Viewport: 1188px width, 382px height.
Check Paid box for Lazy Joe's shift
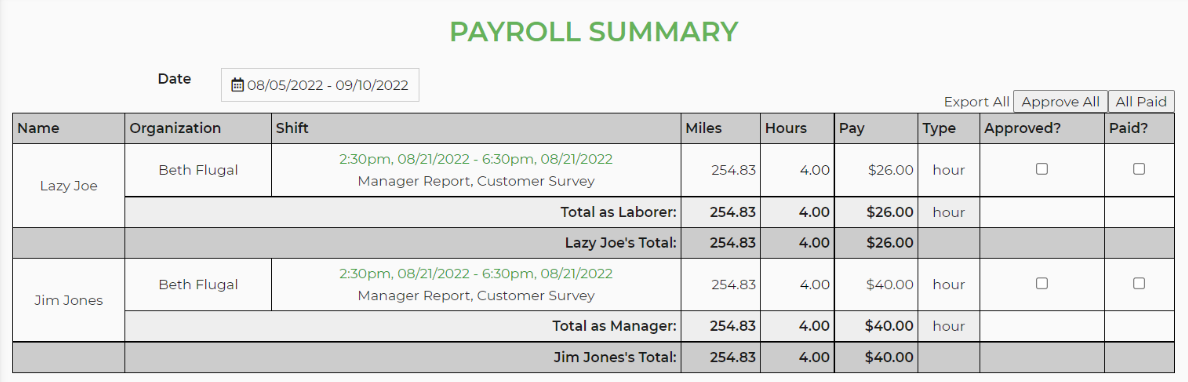point(1139,170)
